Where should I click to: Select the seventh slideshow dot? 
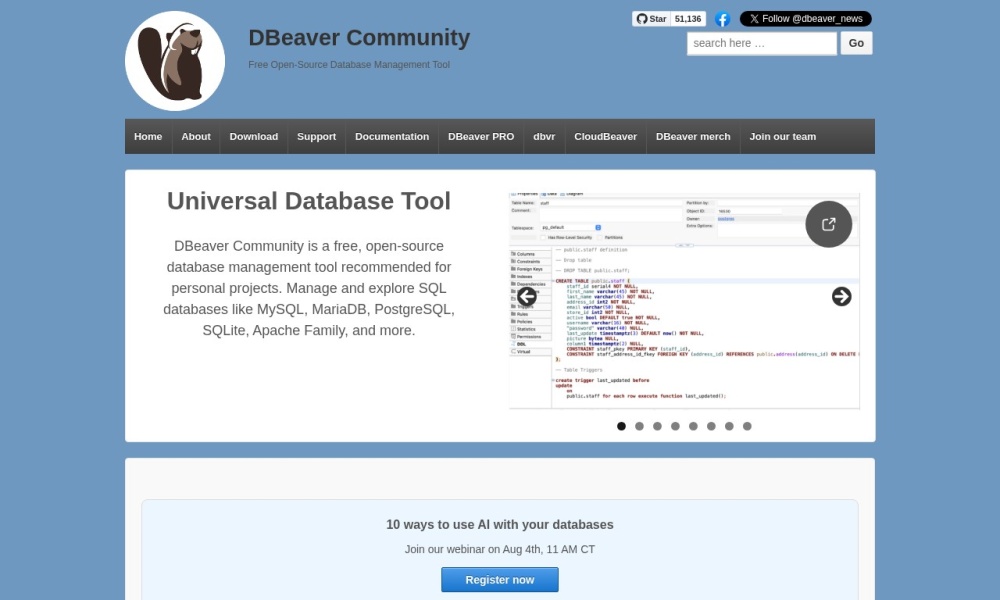729,426
